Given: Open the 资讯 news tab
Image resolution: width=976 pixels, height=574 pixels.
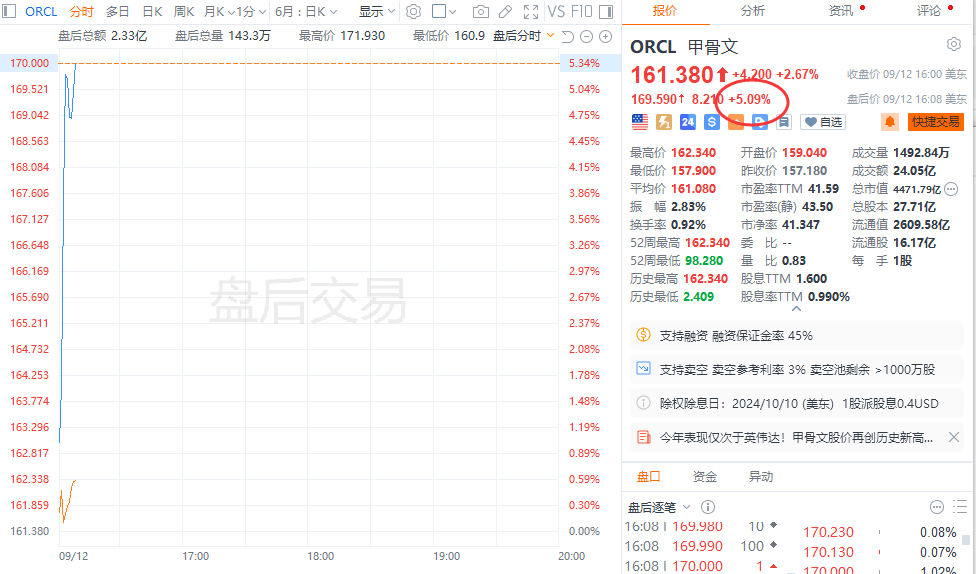Looking at the screenshot, I should point(841,11).
